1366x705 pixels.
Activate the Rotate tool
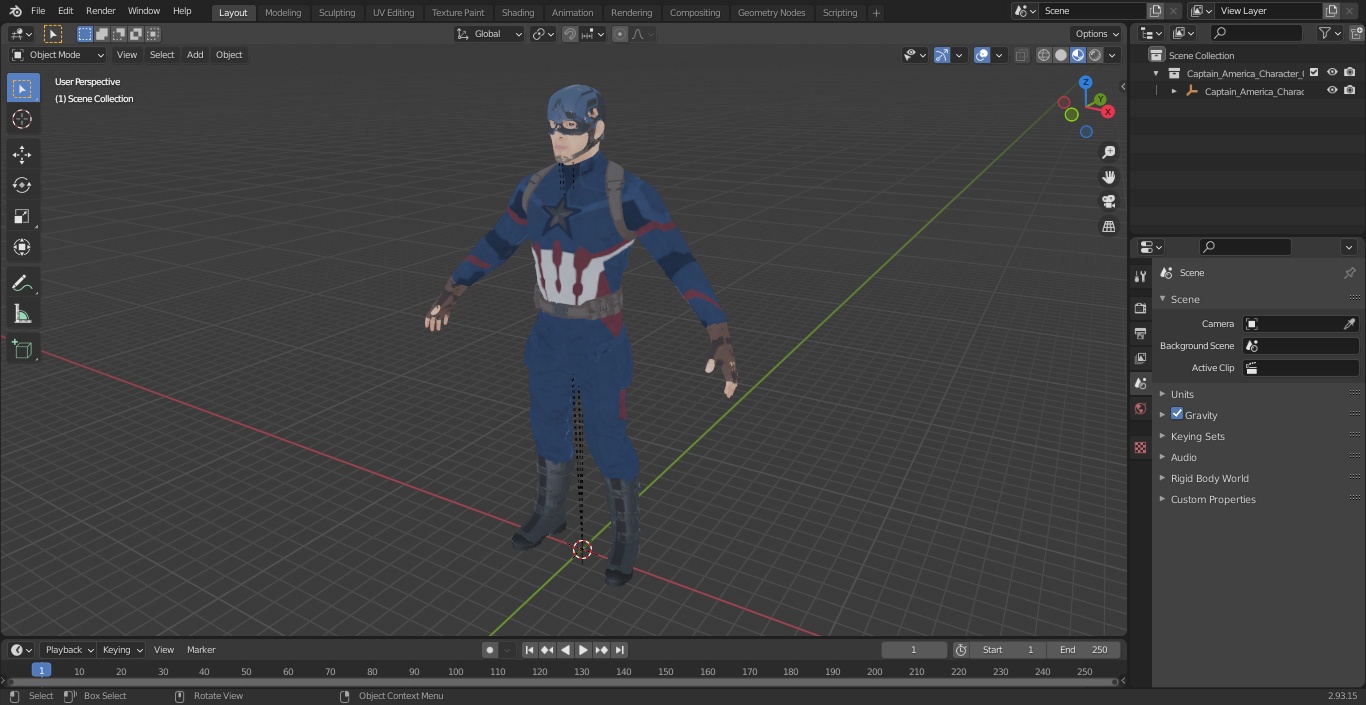pyautogui.click(x=22, y=185)
